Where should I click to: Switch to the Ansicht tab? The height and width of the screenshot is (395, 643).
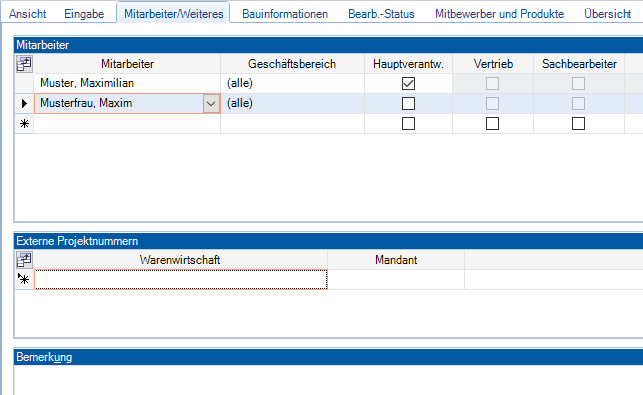(x=27, y=14)
